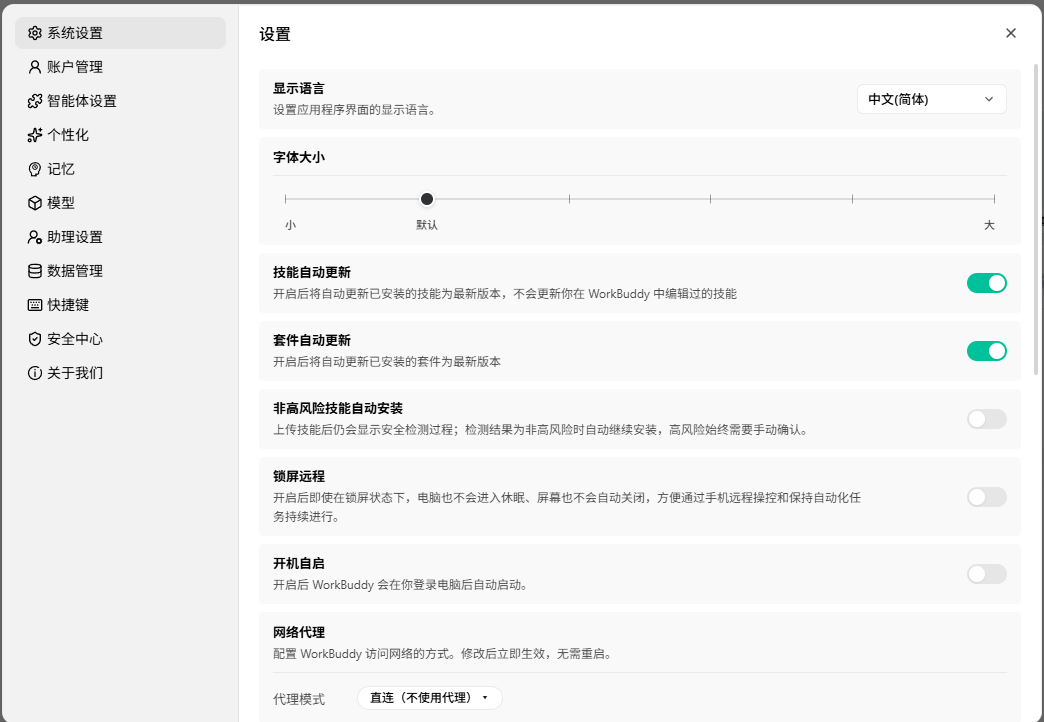The height and width of the screenshot is (722, 1044).
Task: Enable the 开机自启 toggle
Action: [x=986, y=574]
